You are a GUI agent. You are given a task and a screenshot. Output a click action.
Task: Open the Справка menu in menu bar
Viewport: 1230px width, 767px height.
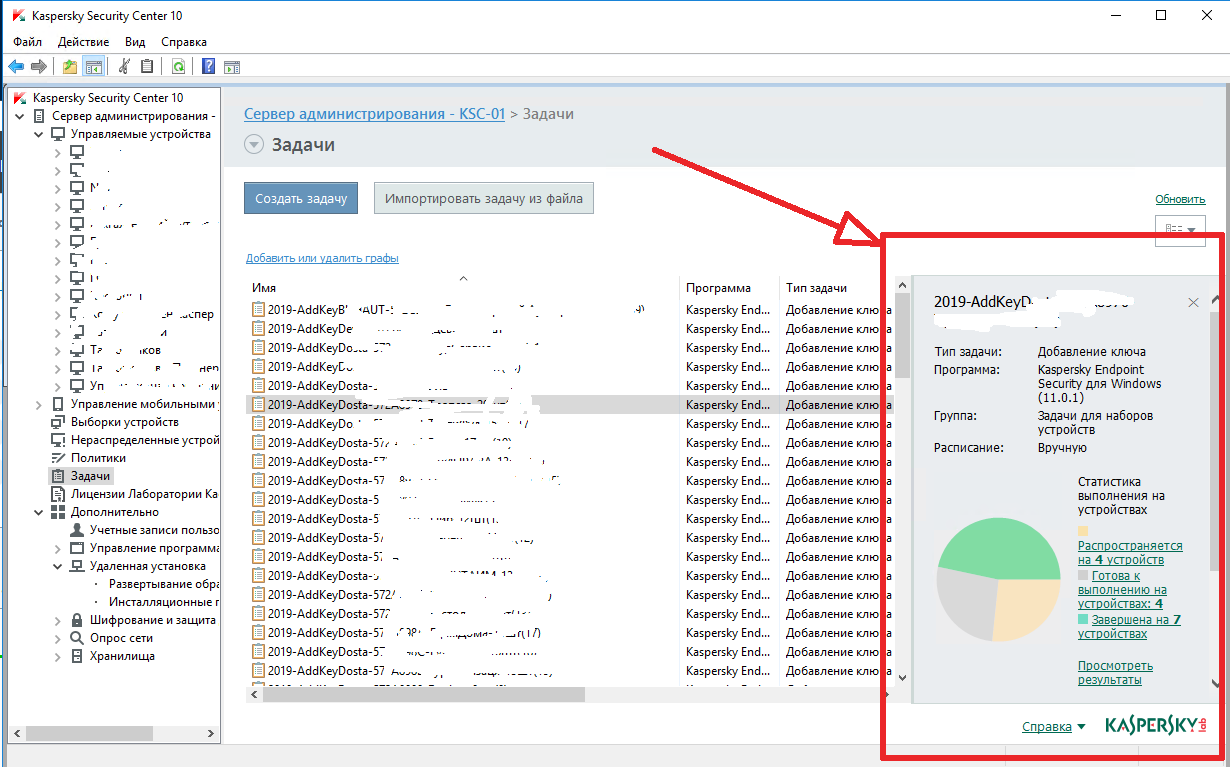click(x=184, y=42)
